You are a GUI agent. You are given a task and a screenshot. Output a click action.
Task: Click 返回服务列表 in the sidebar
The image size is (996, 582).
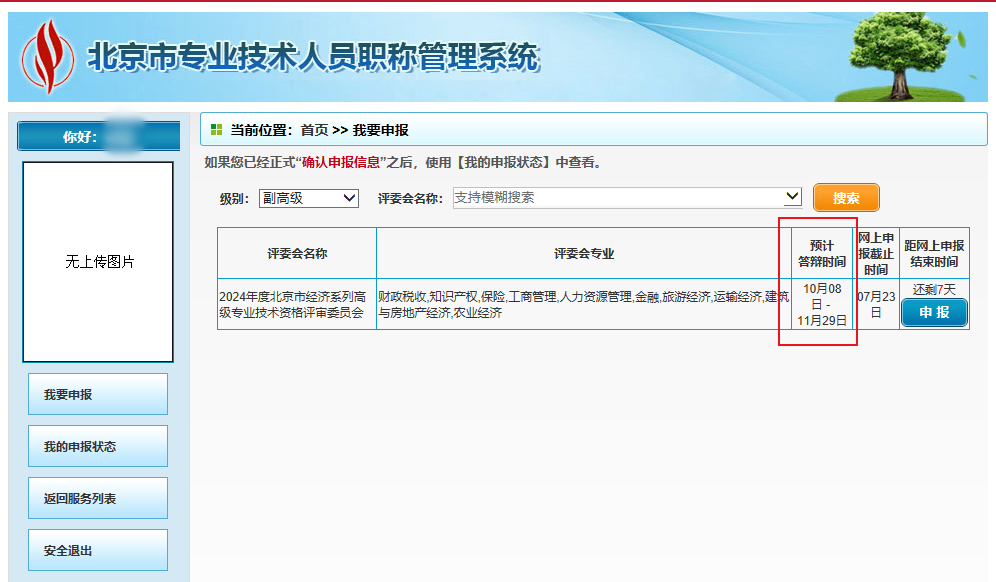point(97,497)
